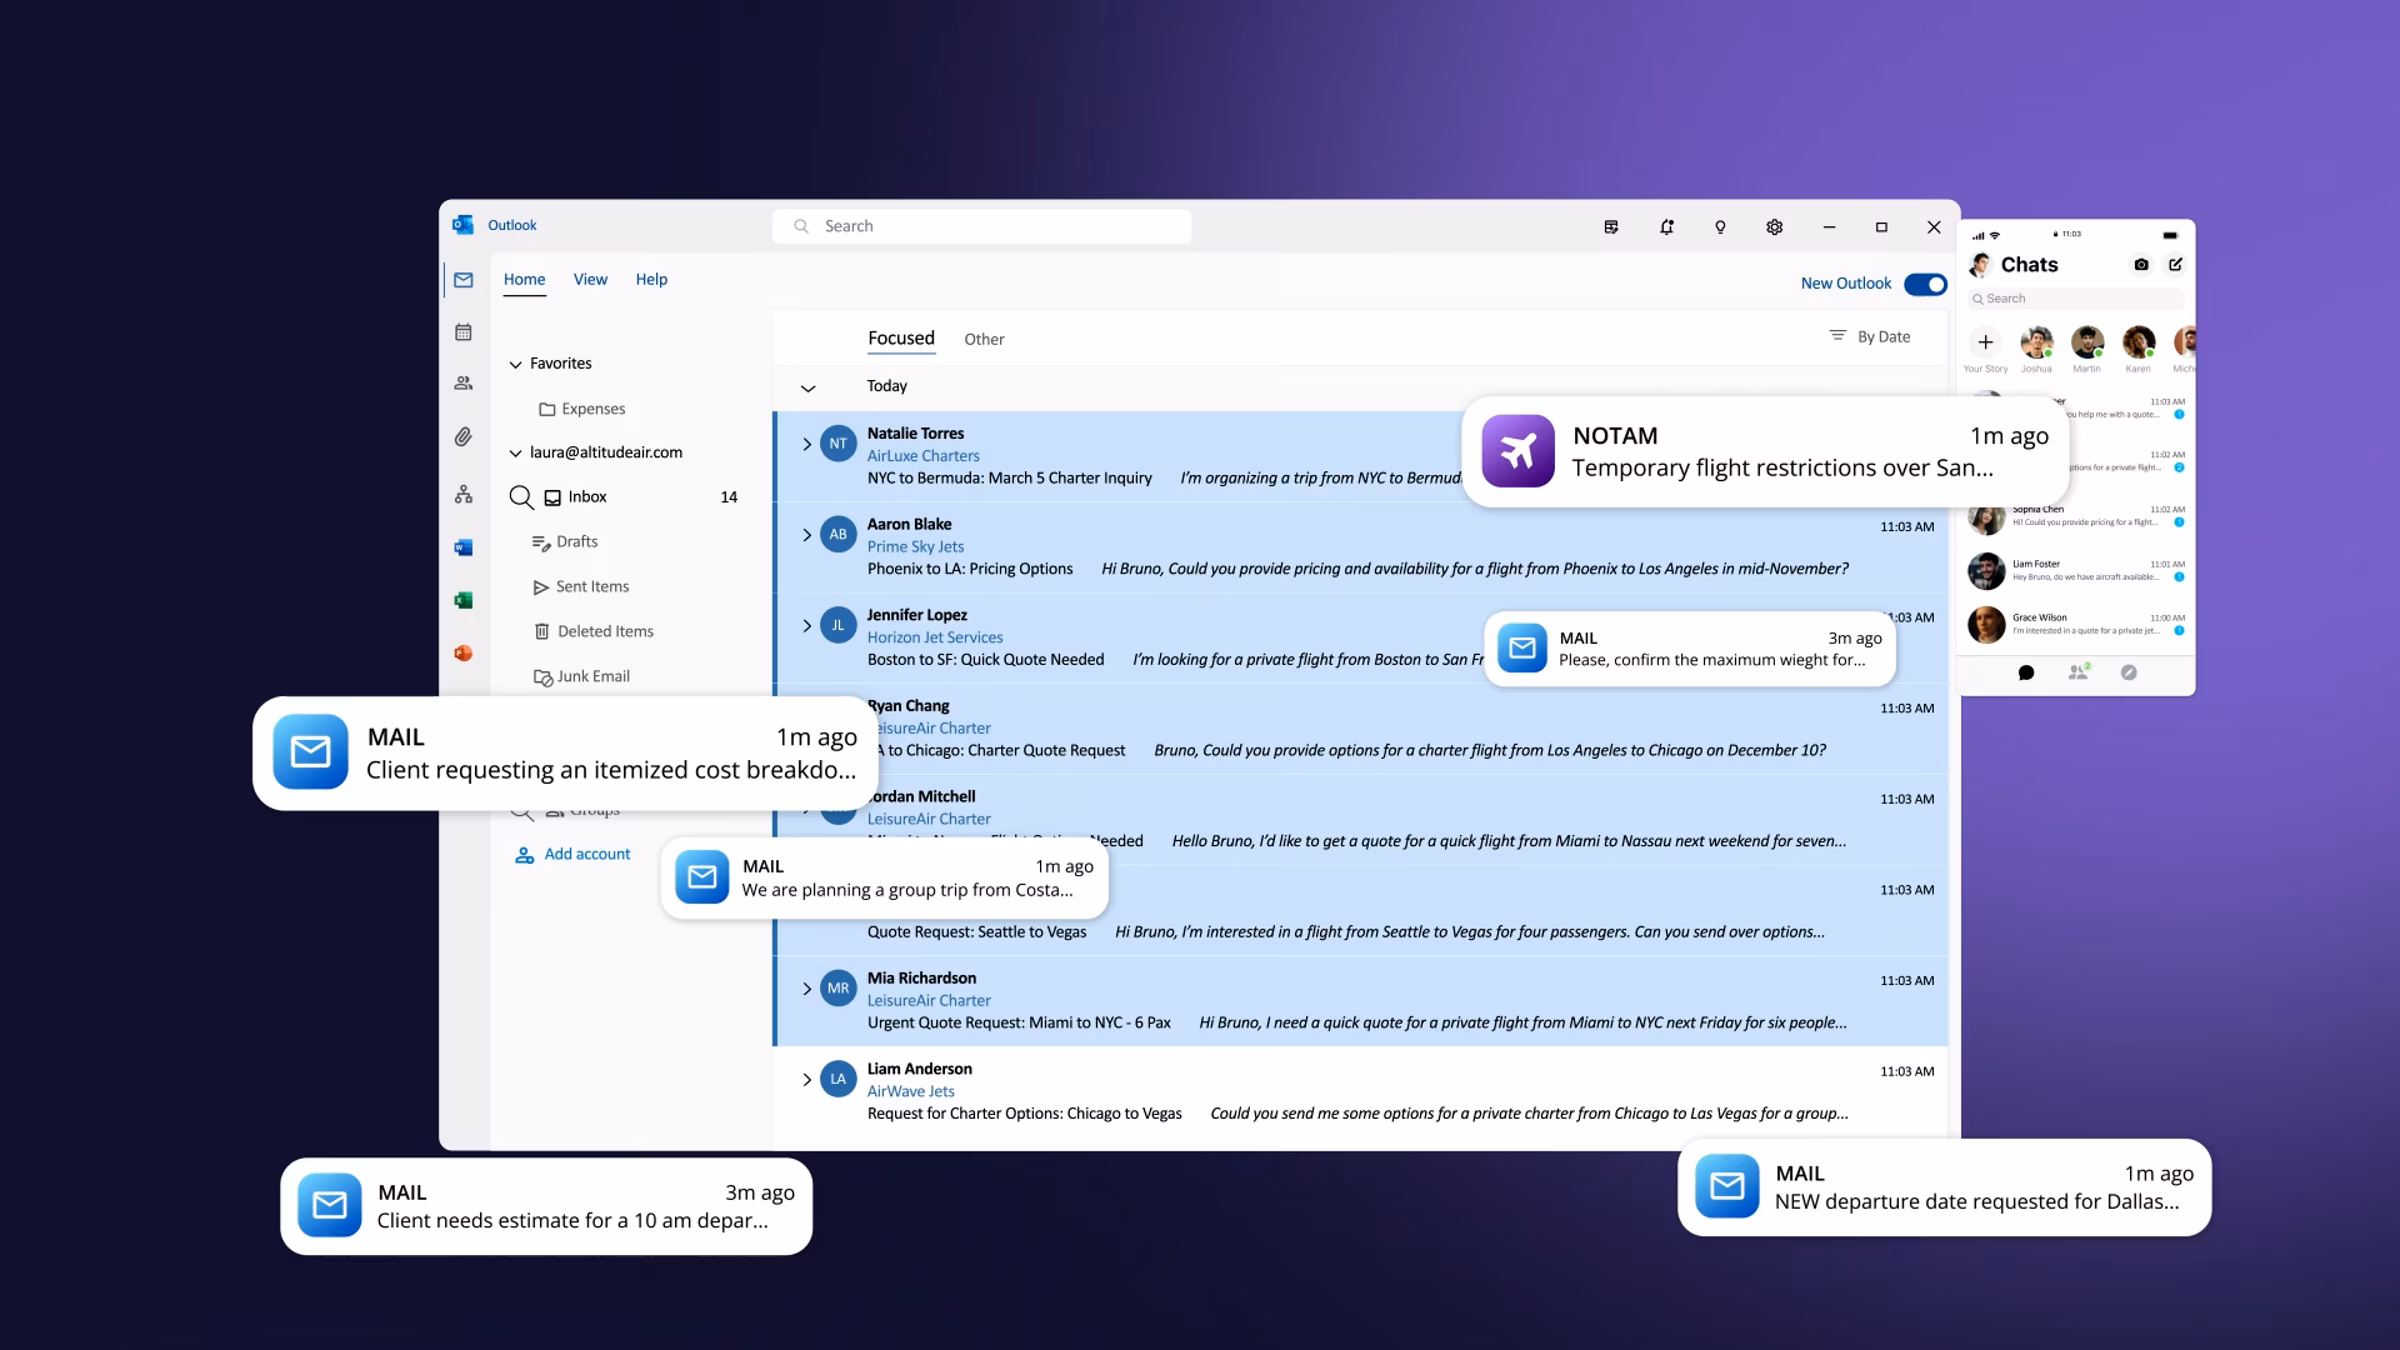
Task: Select the Home ribbon tab
Action: click(524, 279)
